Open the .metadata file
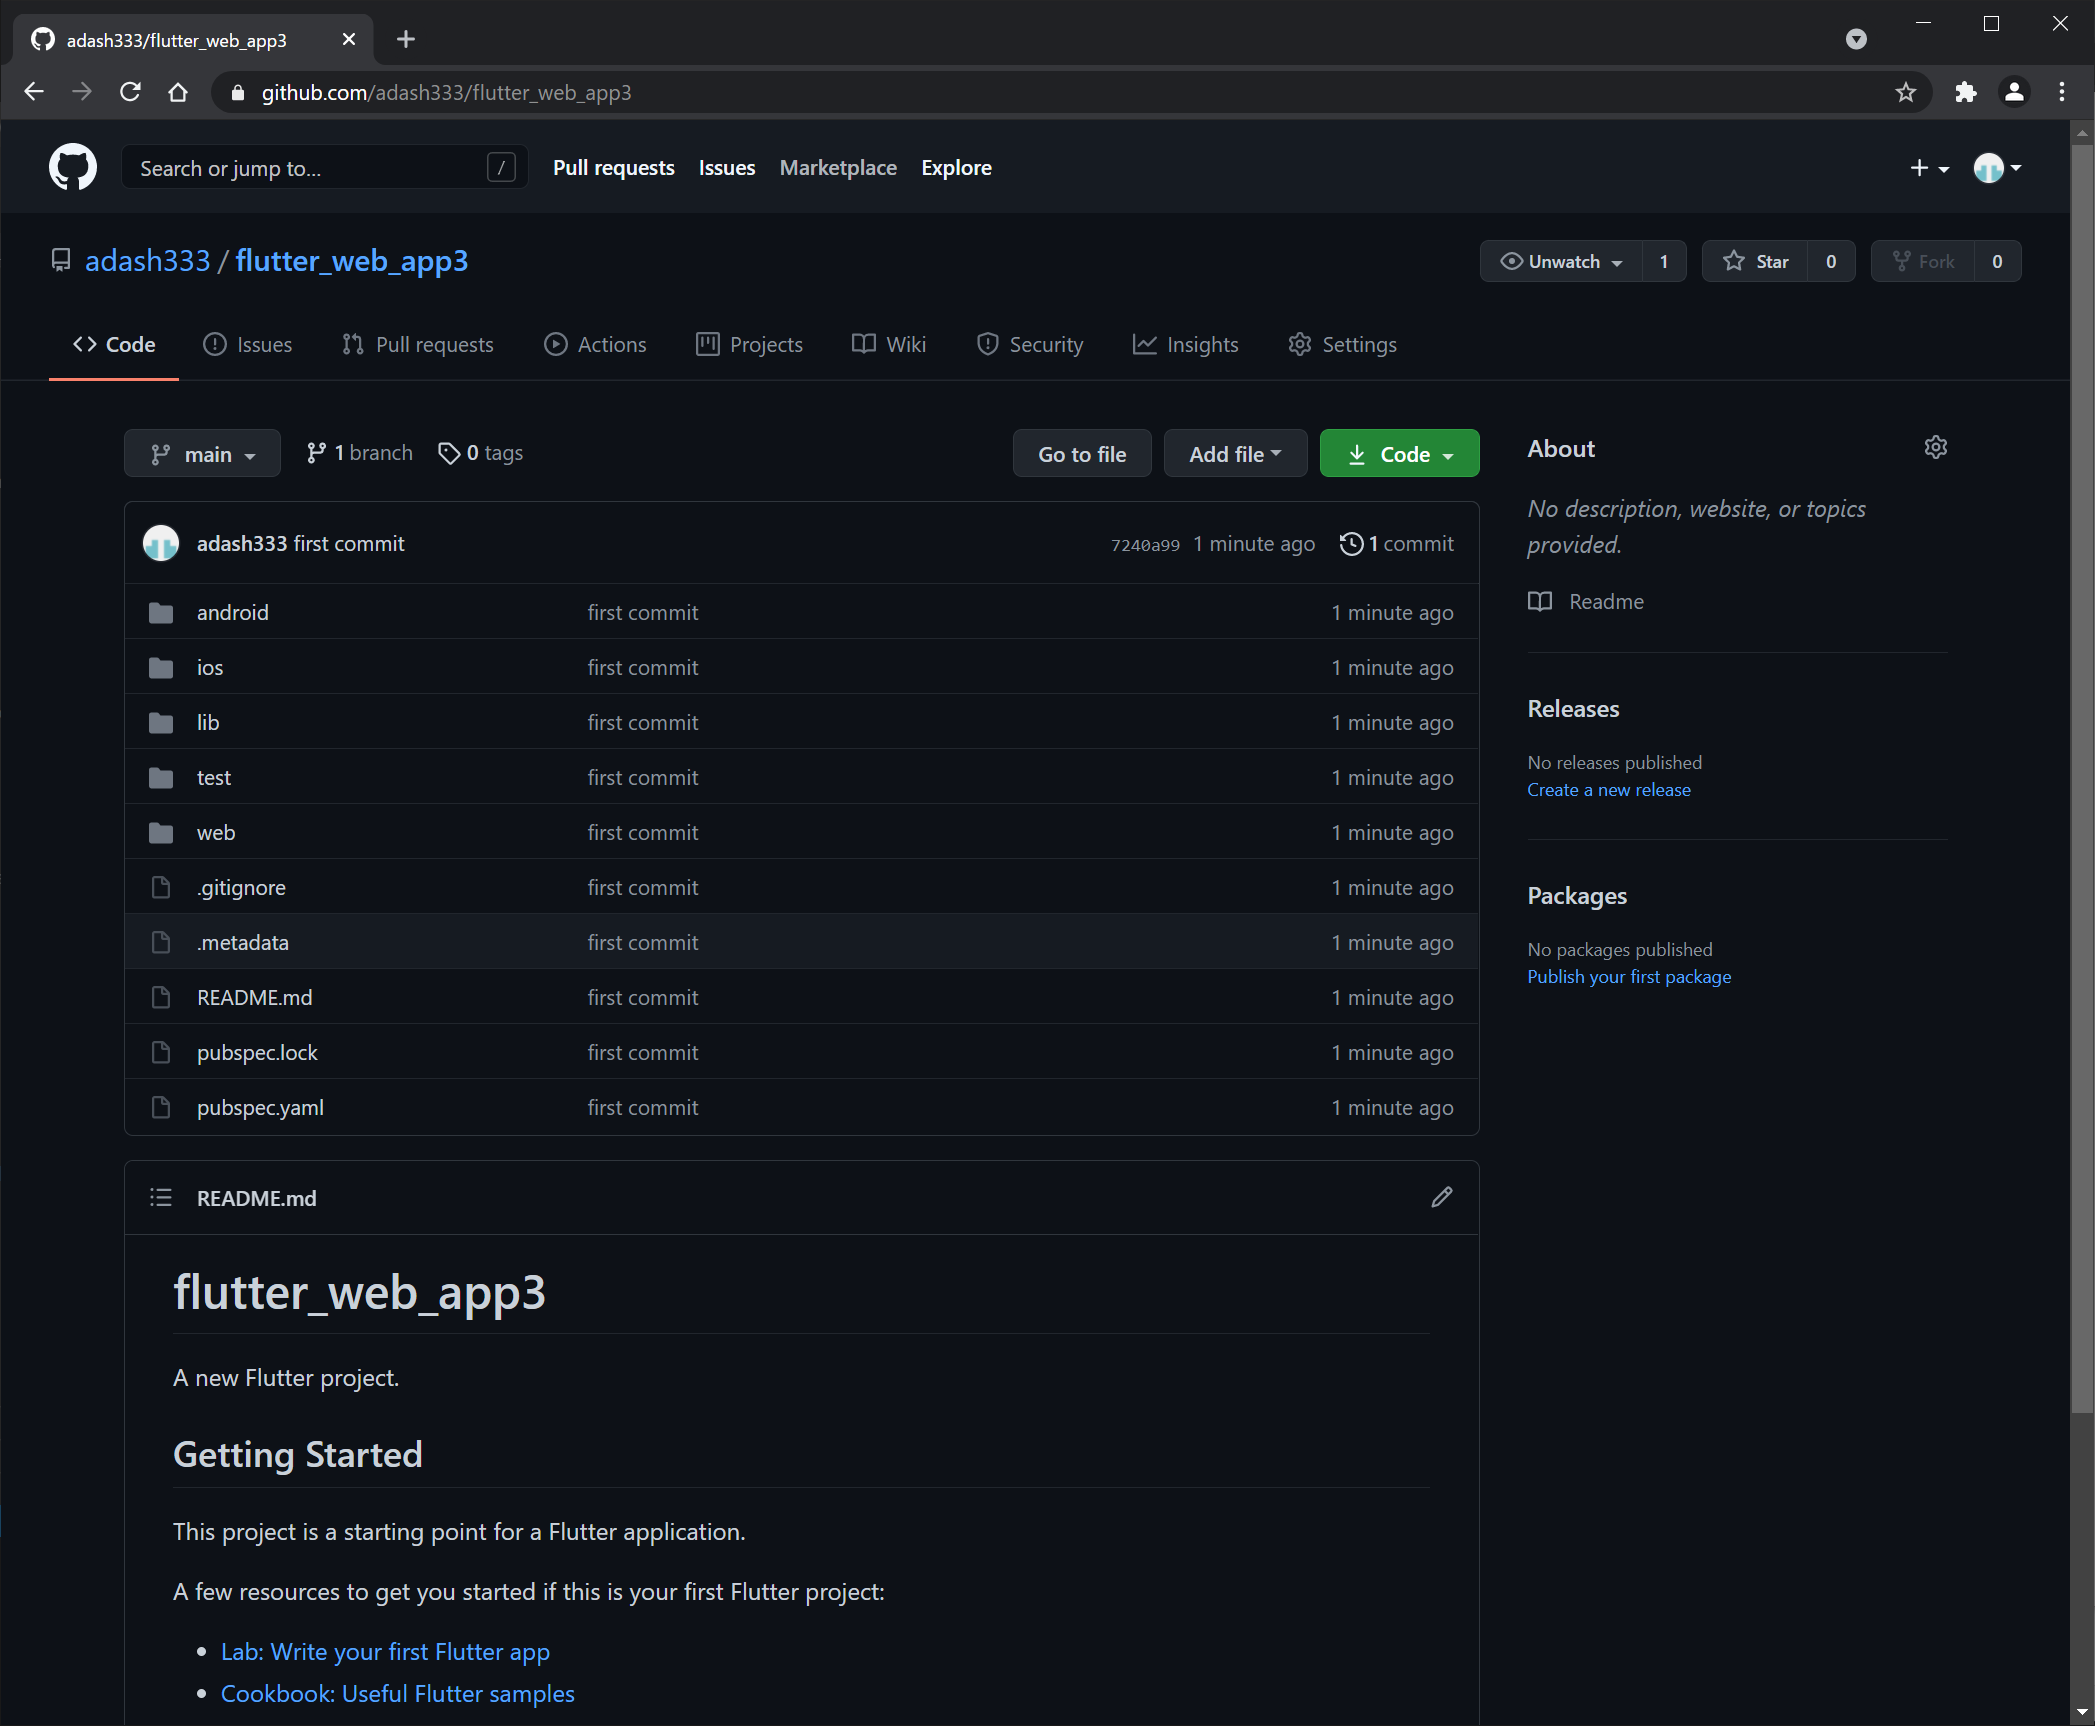 pos(243,942)
